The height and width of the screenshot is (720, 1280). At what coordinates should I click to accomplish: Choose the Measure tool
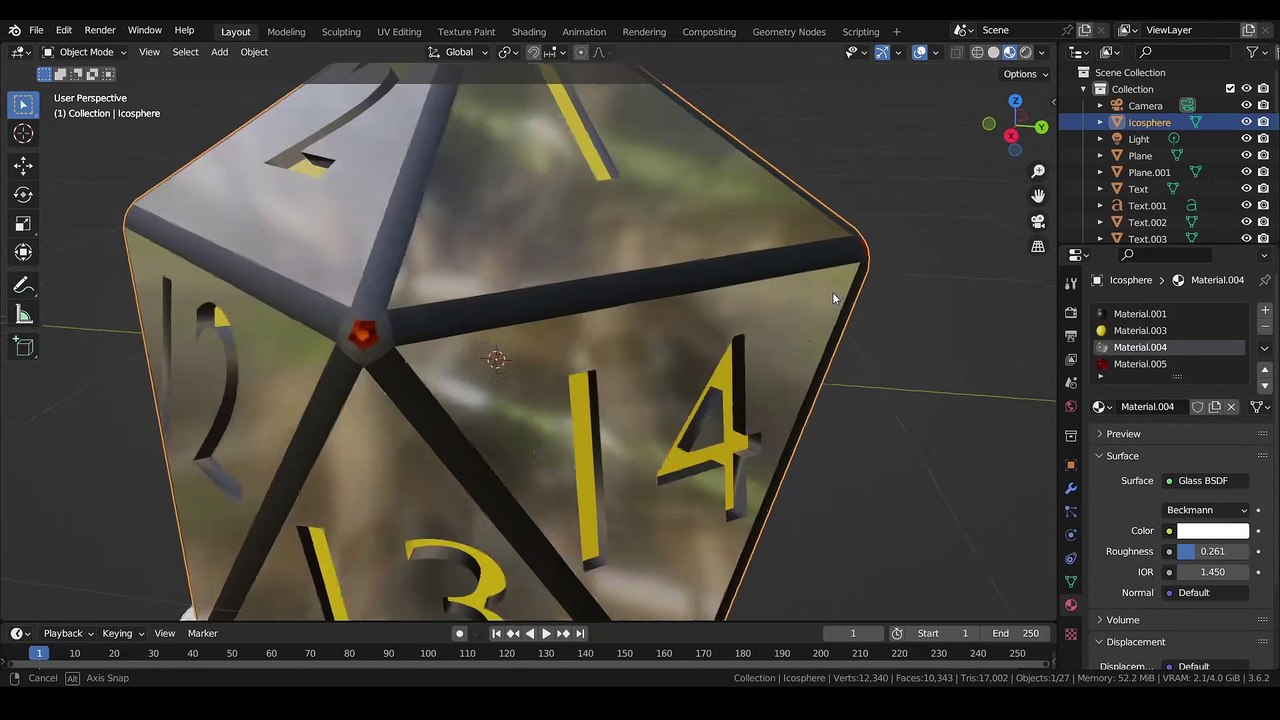pos(23,316)
